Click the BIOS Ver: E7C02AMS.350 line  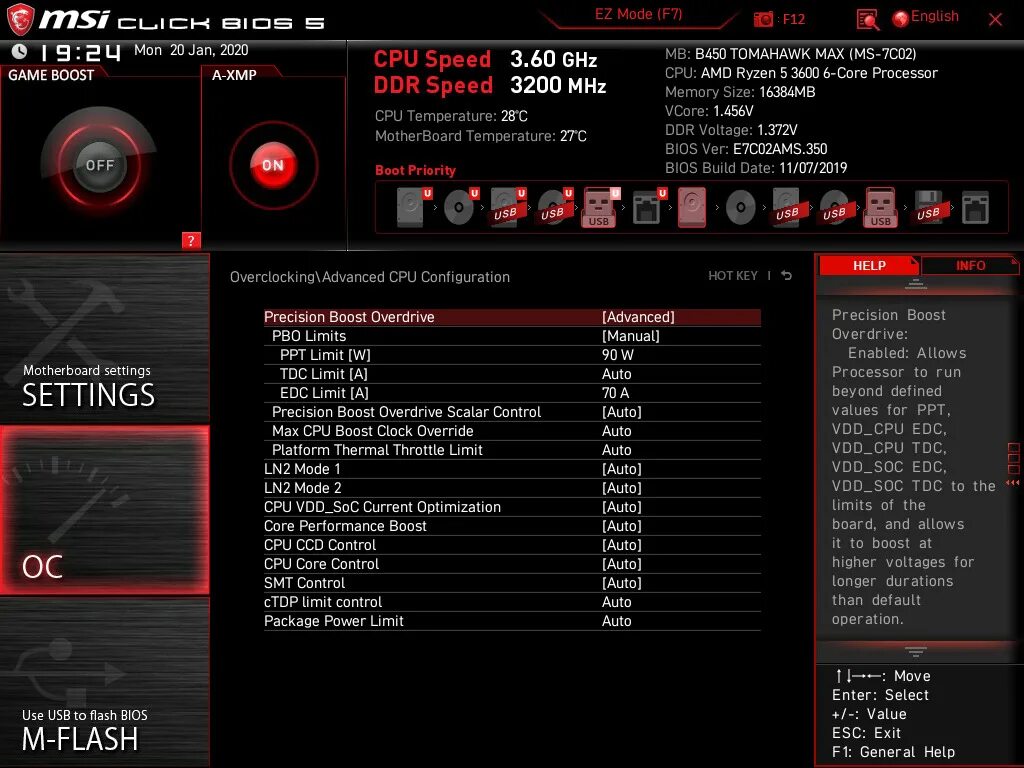[x=746, y=149]
